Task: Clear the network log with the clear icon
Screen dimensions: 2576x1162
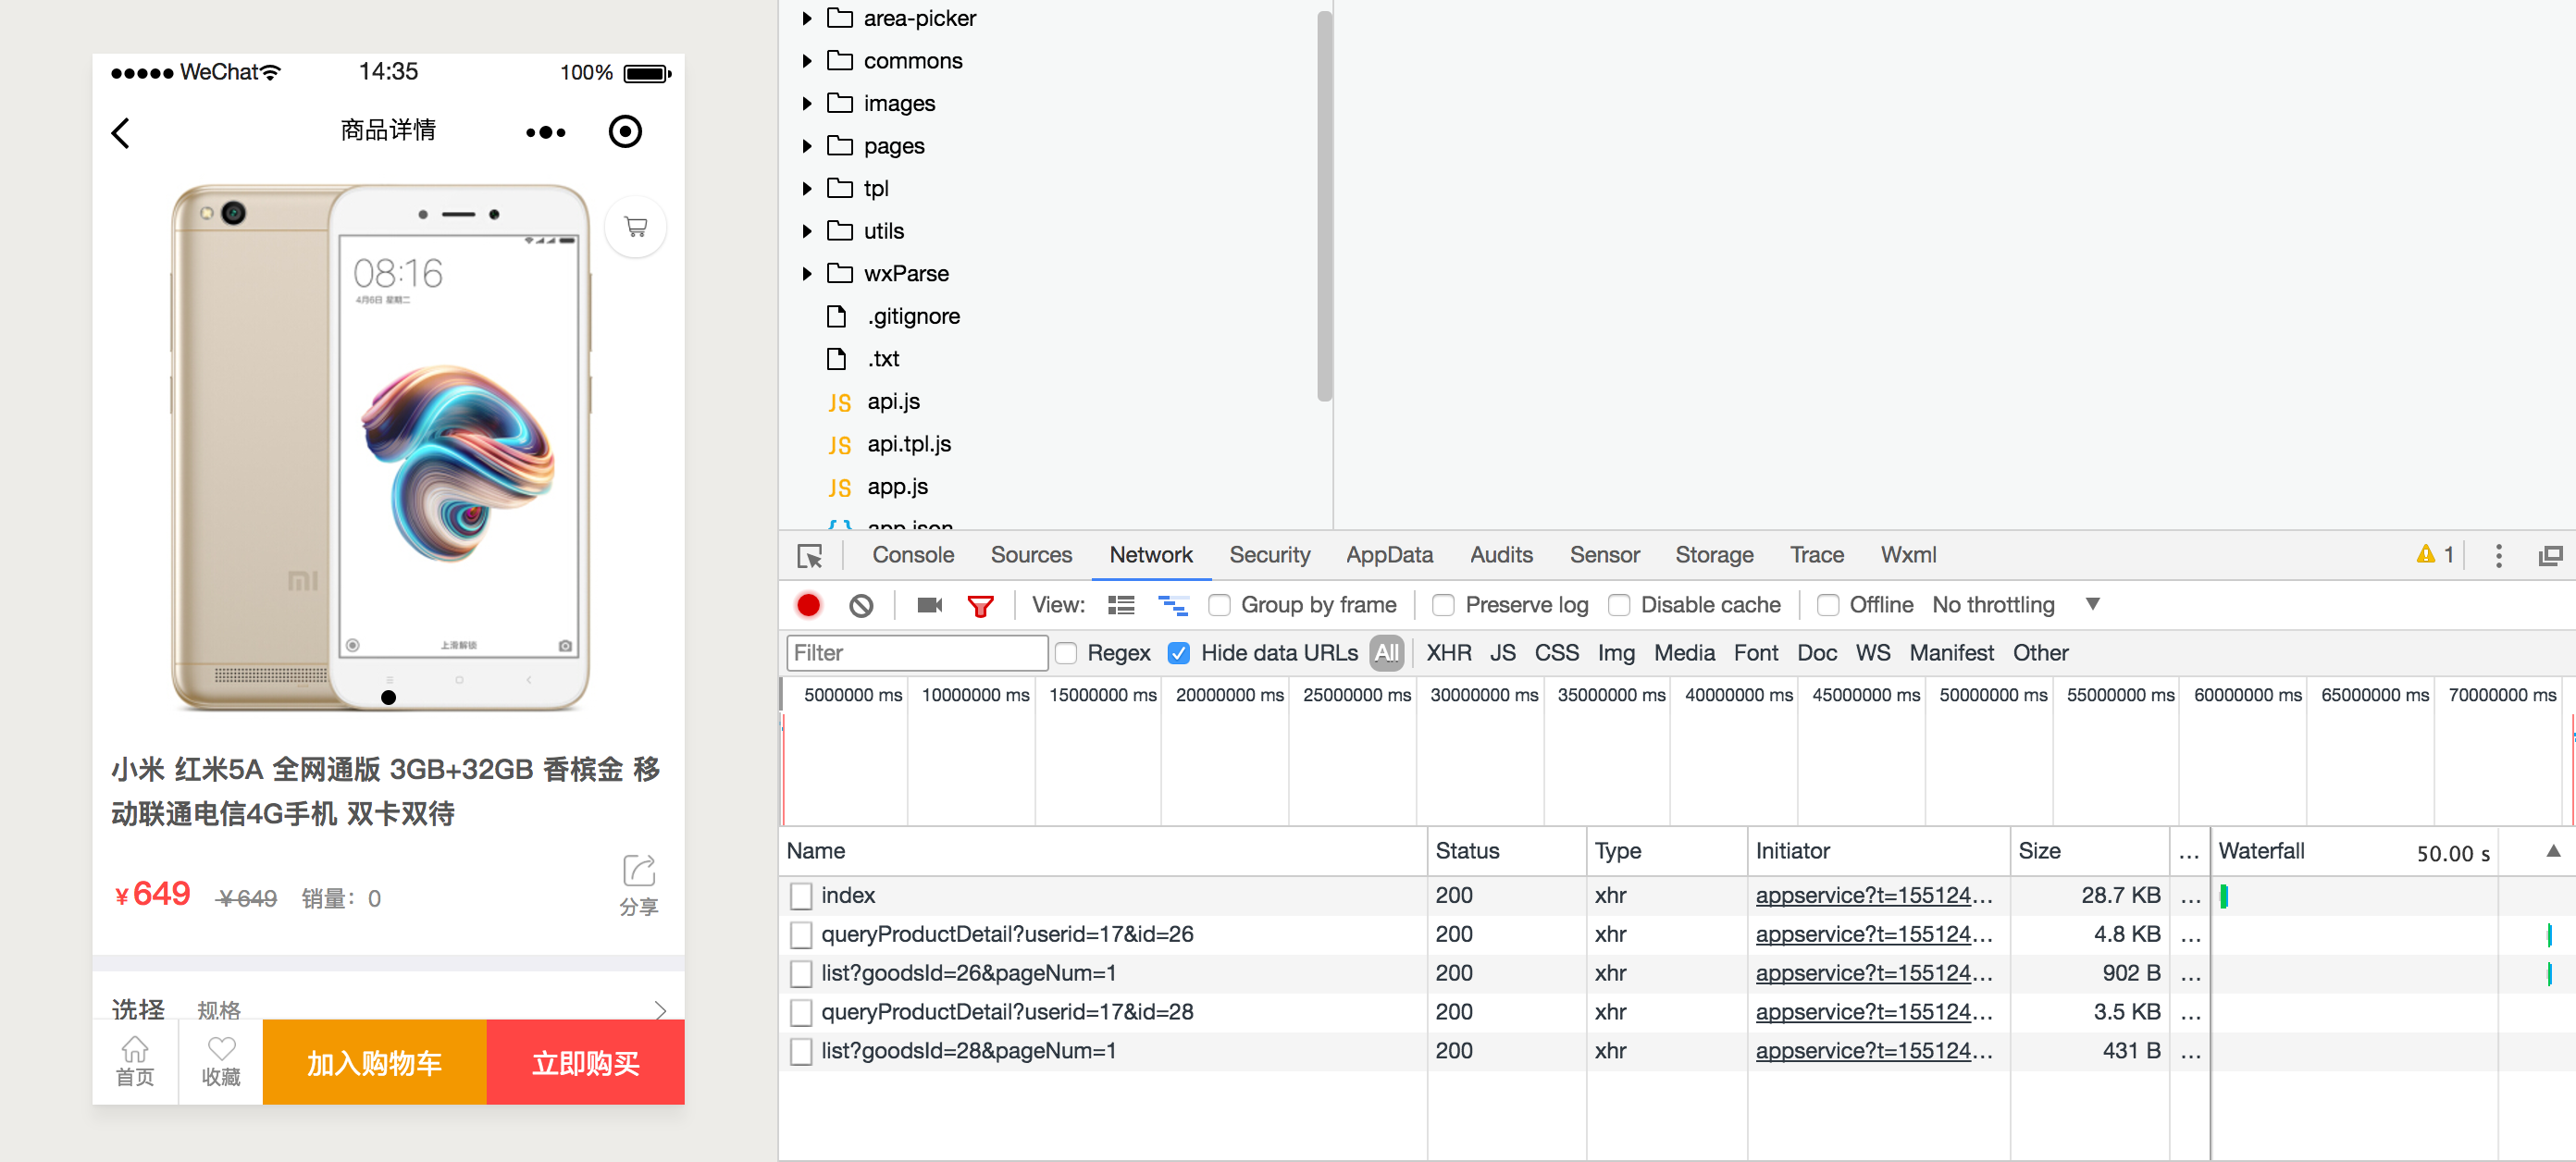Action: [860, 605]
